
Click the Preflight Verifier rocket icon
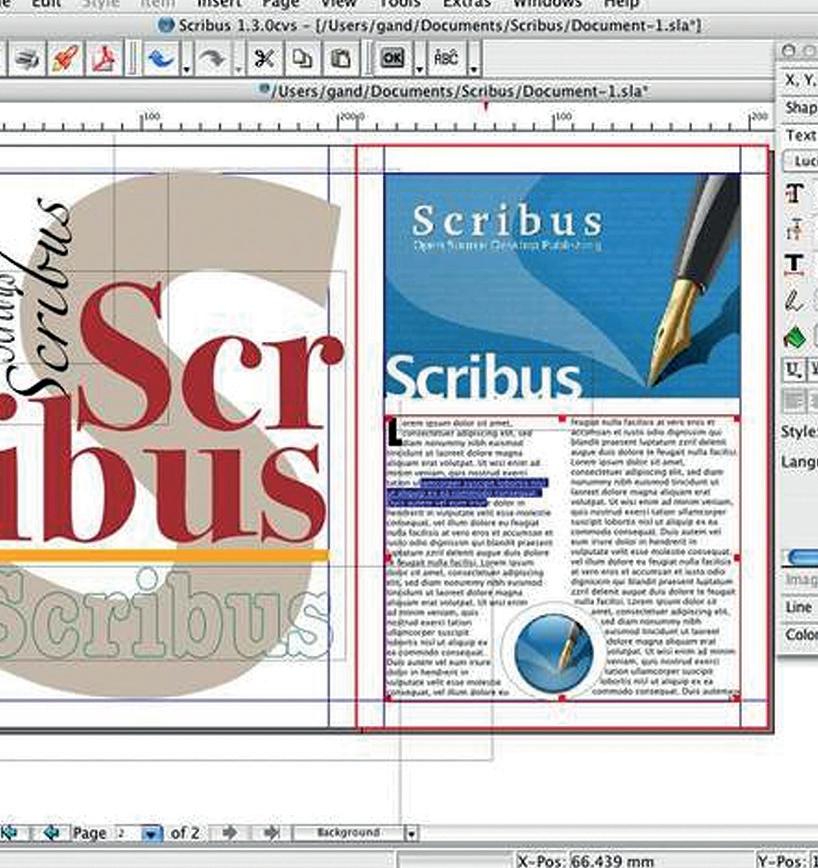point(65,58)
